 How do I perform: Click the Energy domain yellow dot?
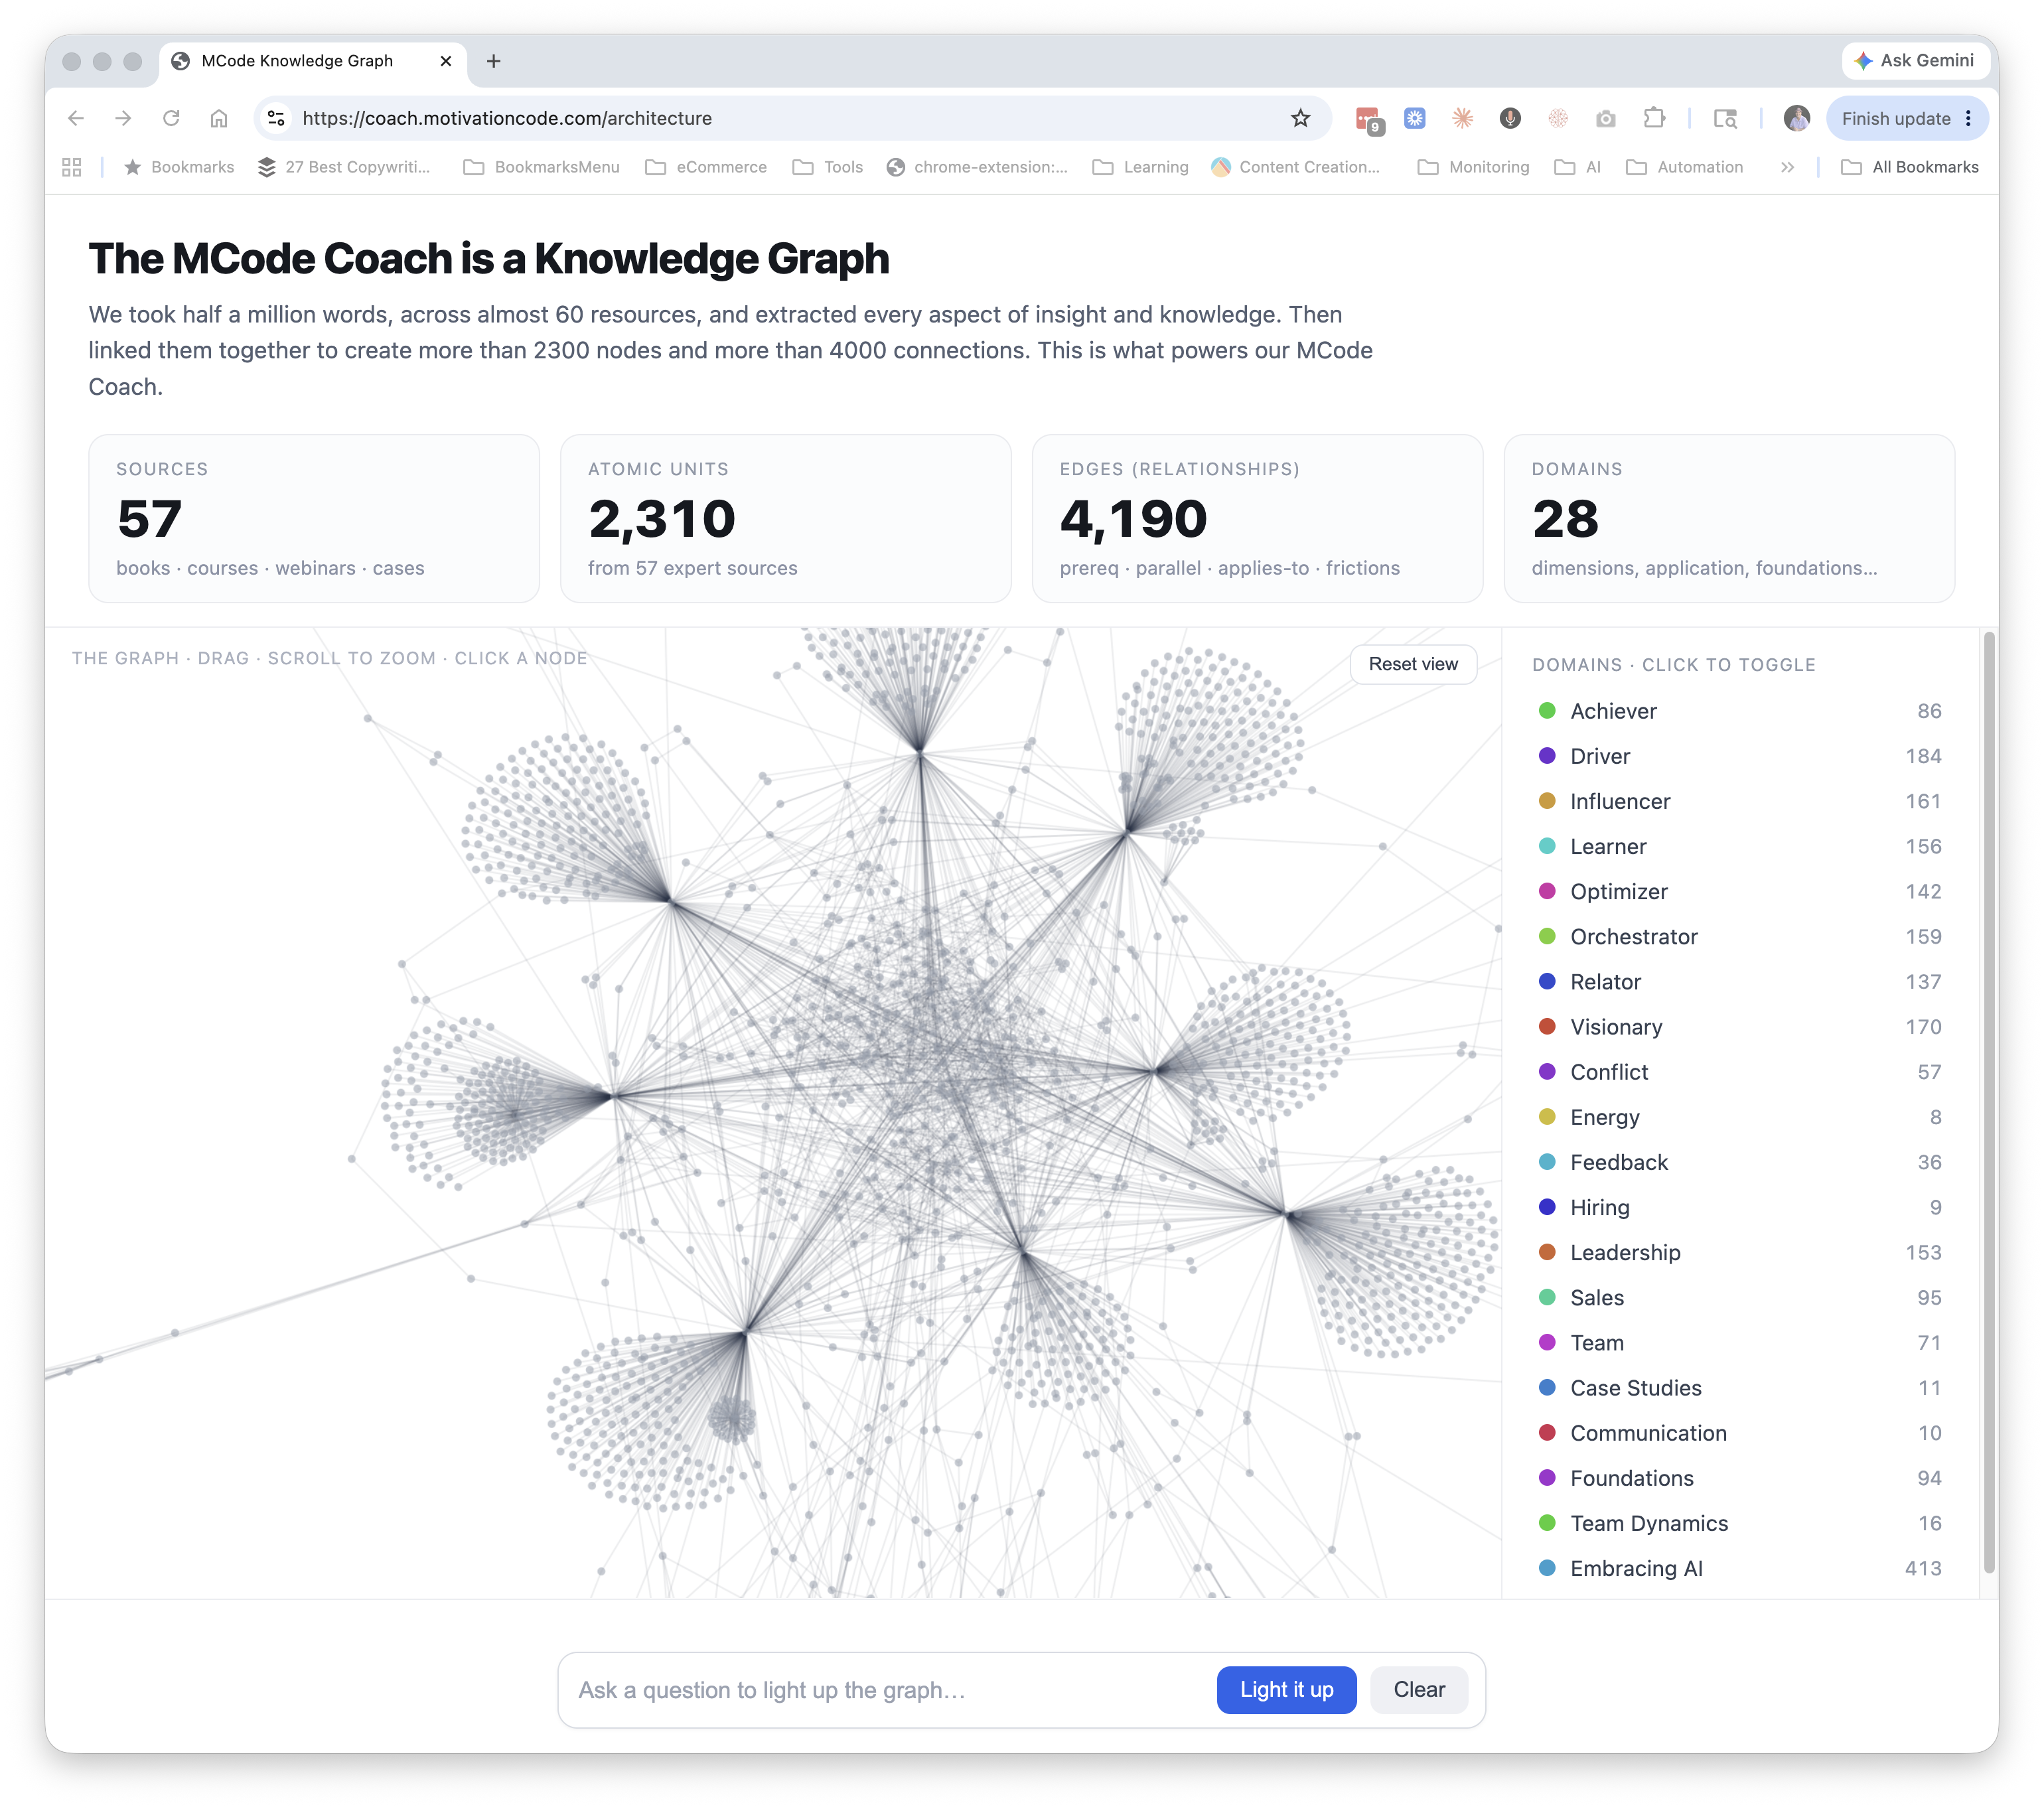tap(1546, 1117)
